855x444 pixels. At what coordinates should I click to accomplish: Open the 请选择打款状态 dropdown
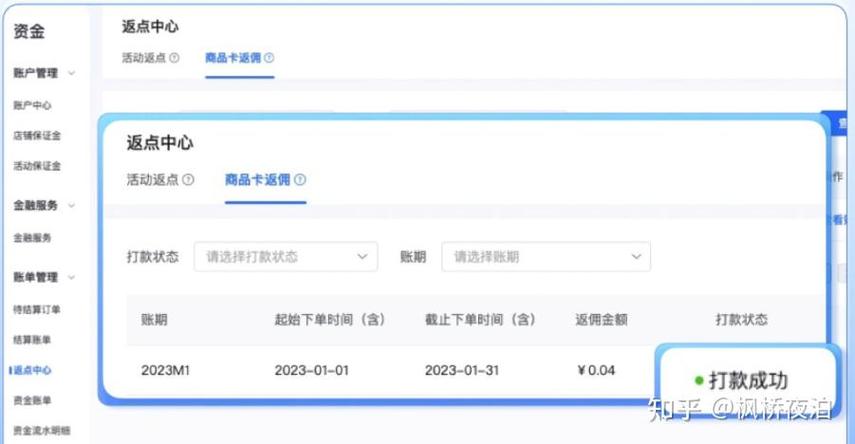286,256
